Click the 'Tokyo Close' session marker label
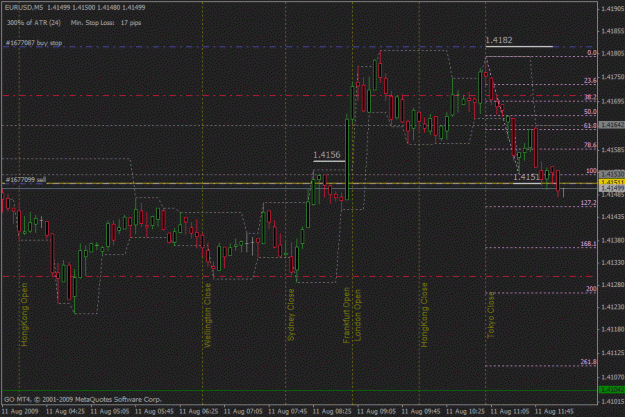 491,315
